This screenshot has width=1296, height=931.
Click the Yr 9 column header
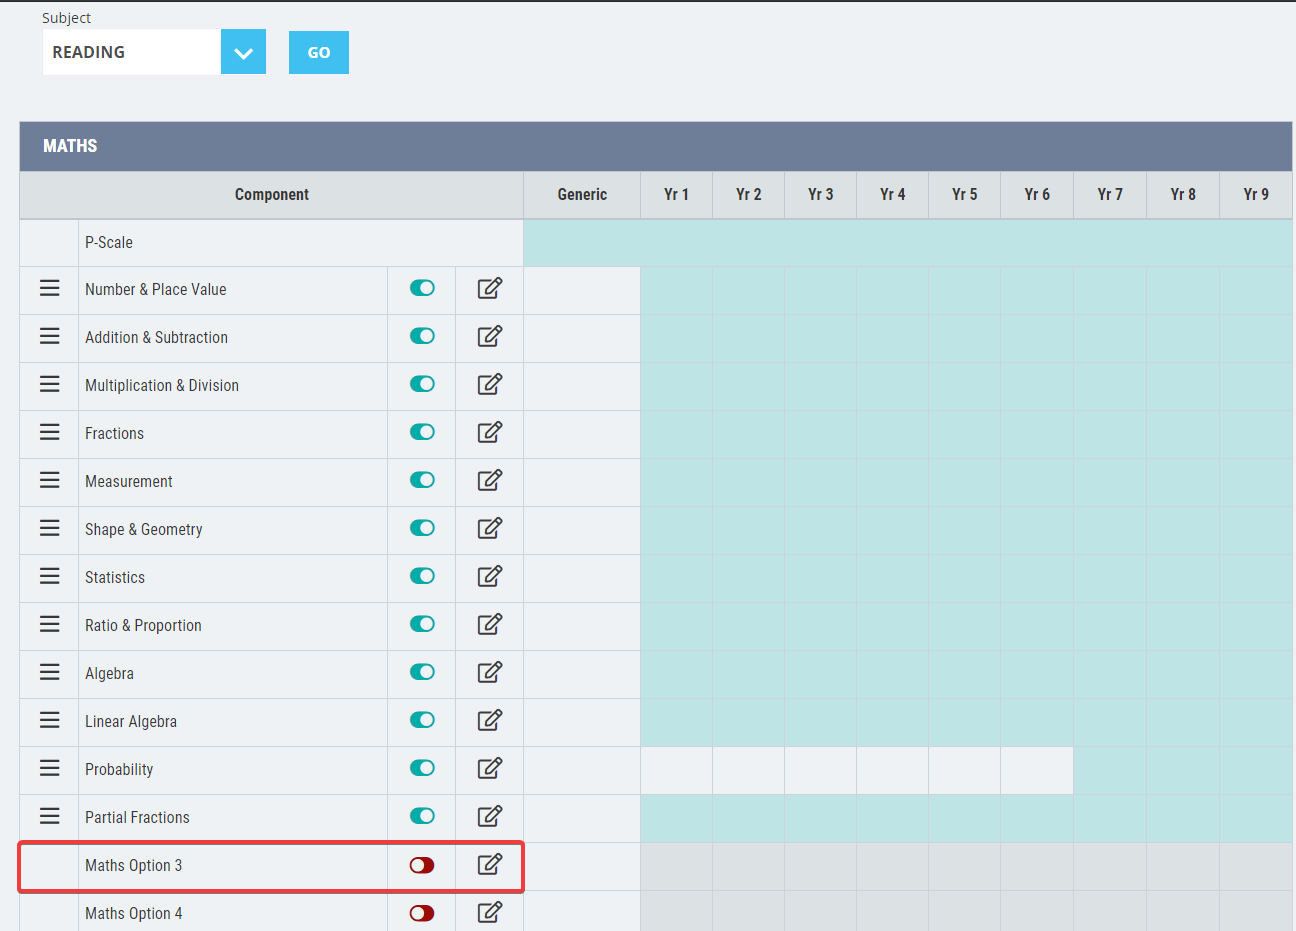click(x=1256, y=195)
